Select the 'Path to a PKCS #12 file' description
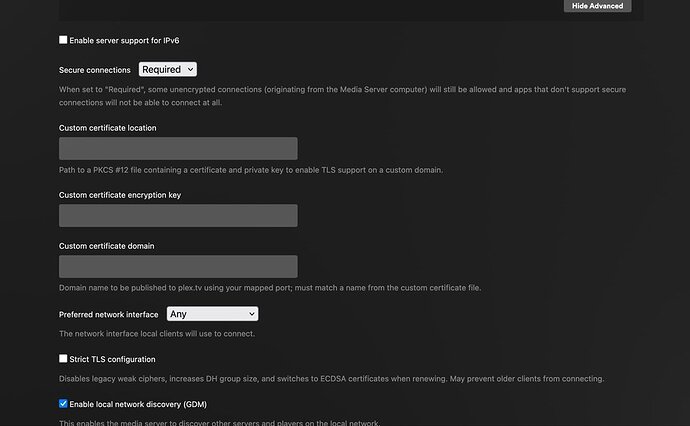This screenshot has width=690, height=426. pos(251,170)
